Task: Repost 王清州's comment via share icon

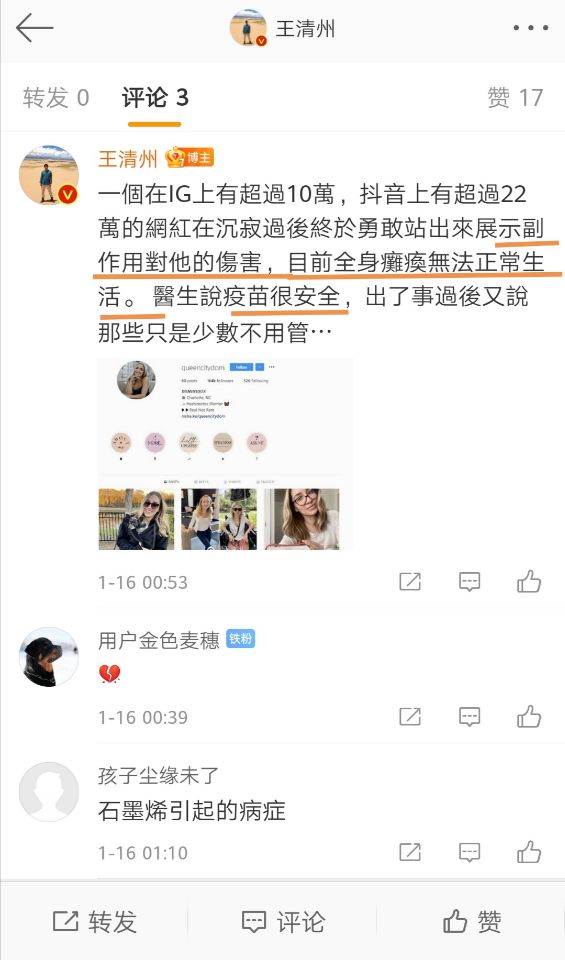Action: point(410,582)
